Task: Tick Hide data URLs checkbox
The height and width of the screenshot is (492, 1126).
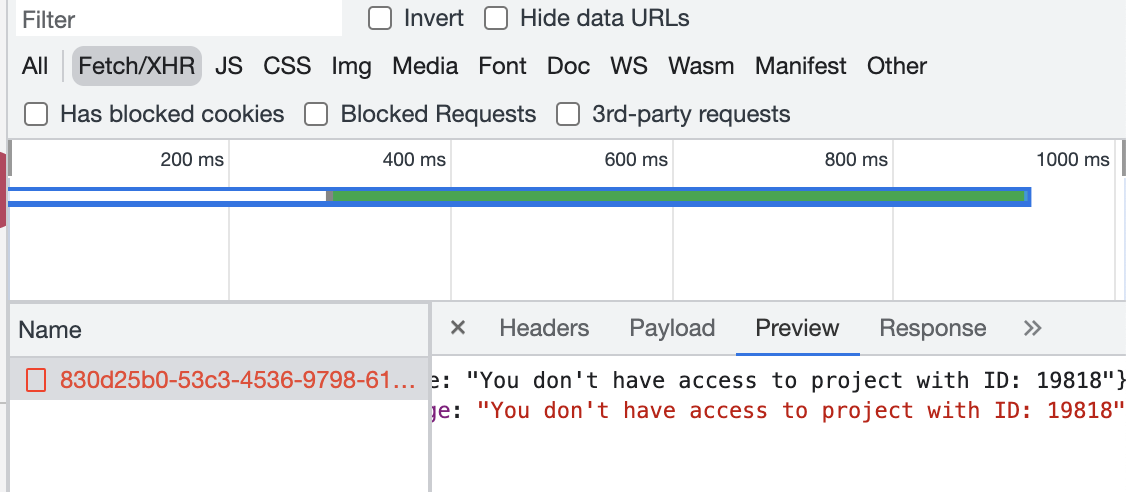Action: 495,18
